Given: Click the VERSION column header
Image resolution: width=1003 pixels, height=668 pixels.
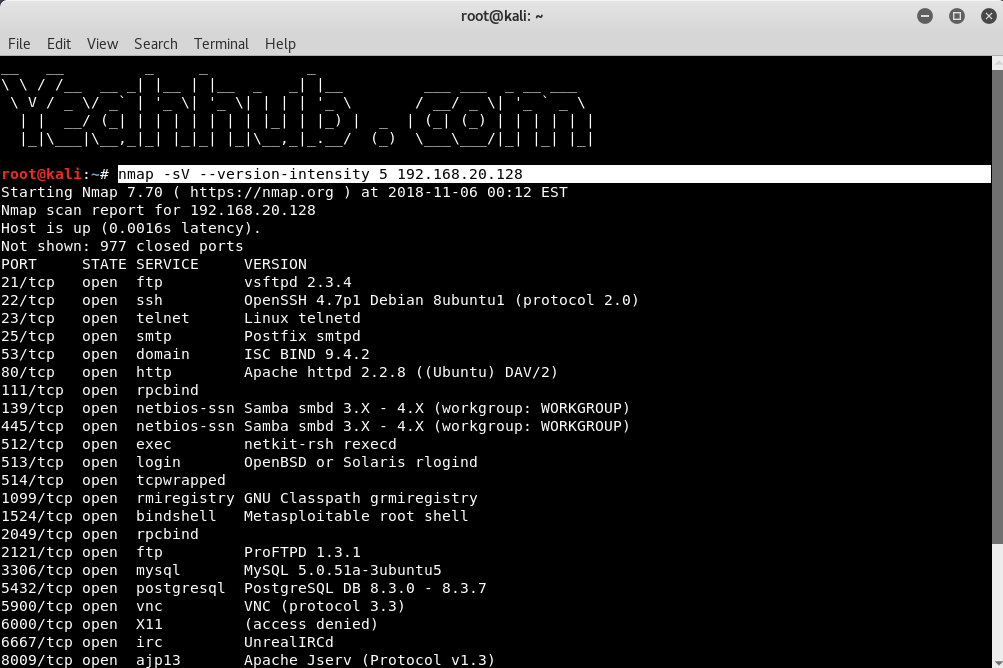Looking at the screenshot, I should pyautogui.click(x=275, y=264).
